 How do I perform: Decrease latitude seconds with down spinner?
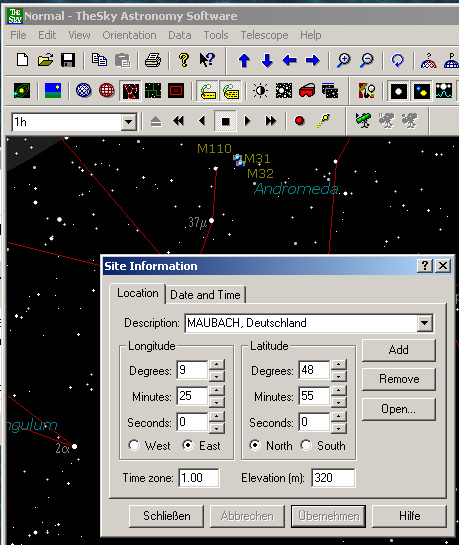[x=339, y=429]
